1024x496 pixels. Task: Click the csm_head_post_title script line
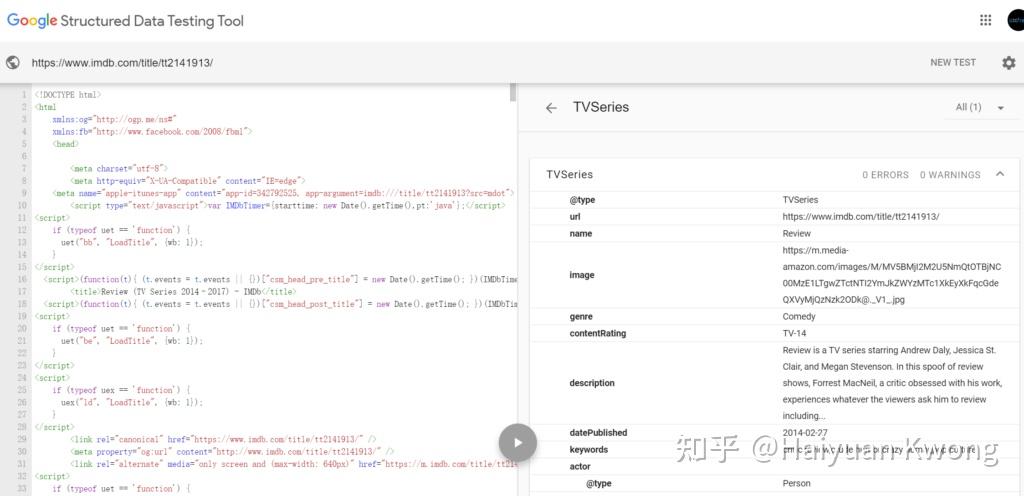(x=280, y=304)
